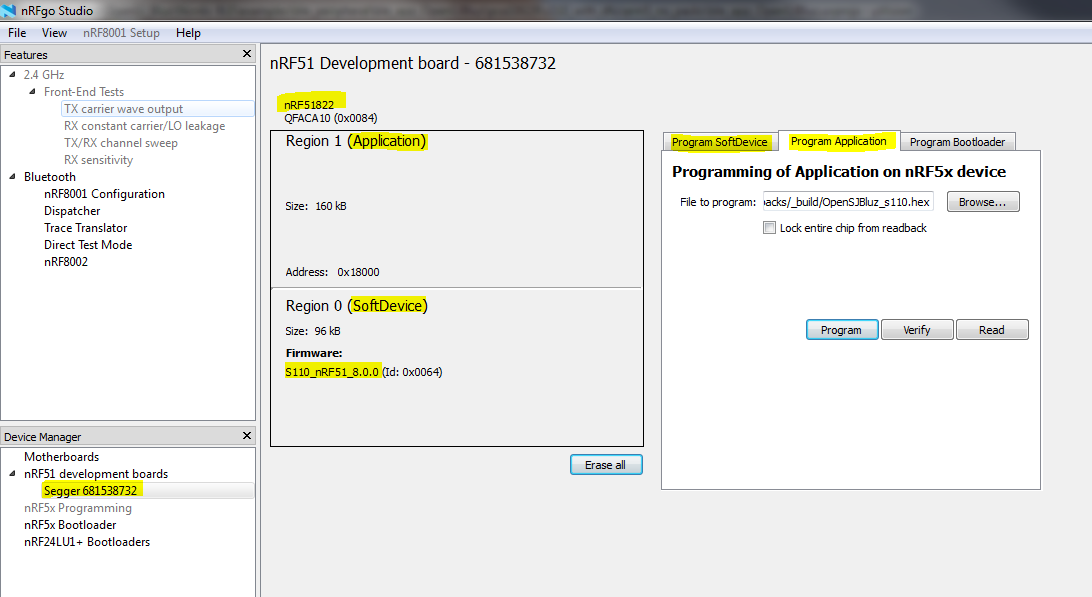This screenshot has width=1092, height=597.
Task: Switch to Program Application tab
Action: click(x=838, y=141)
